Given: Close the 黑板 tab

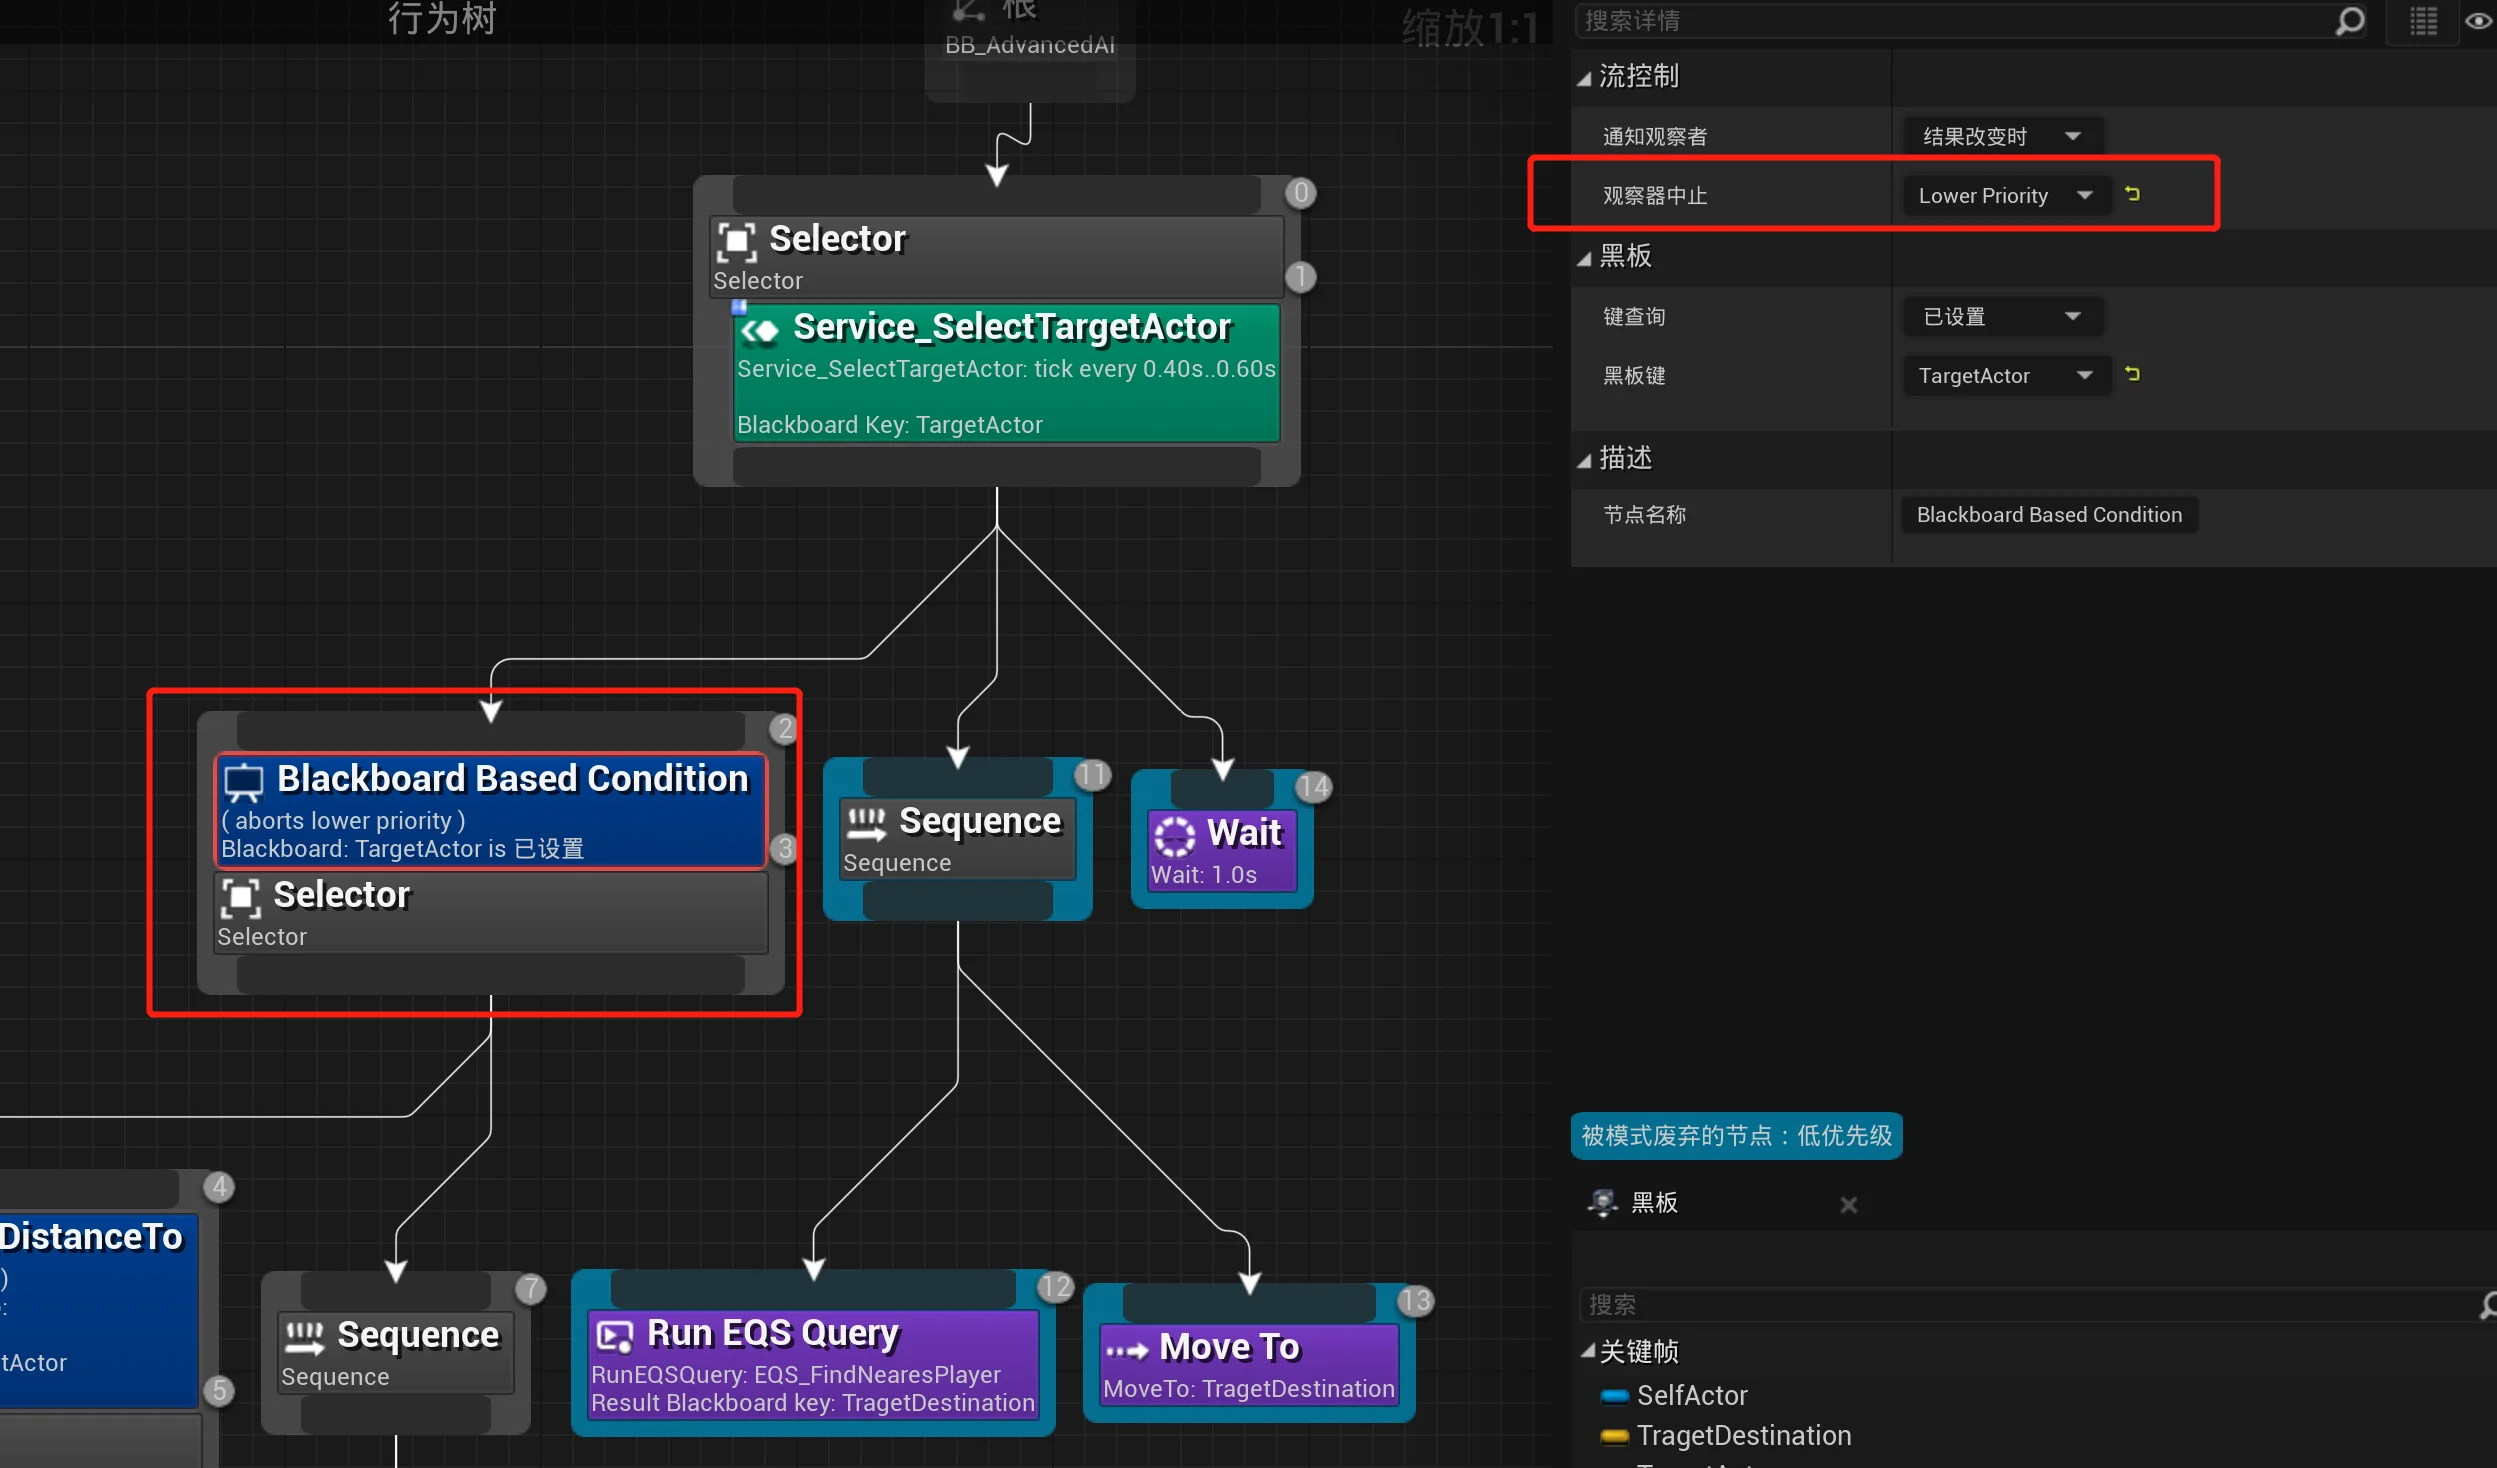Looking at the screenshot, I should point(1848,1205).
